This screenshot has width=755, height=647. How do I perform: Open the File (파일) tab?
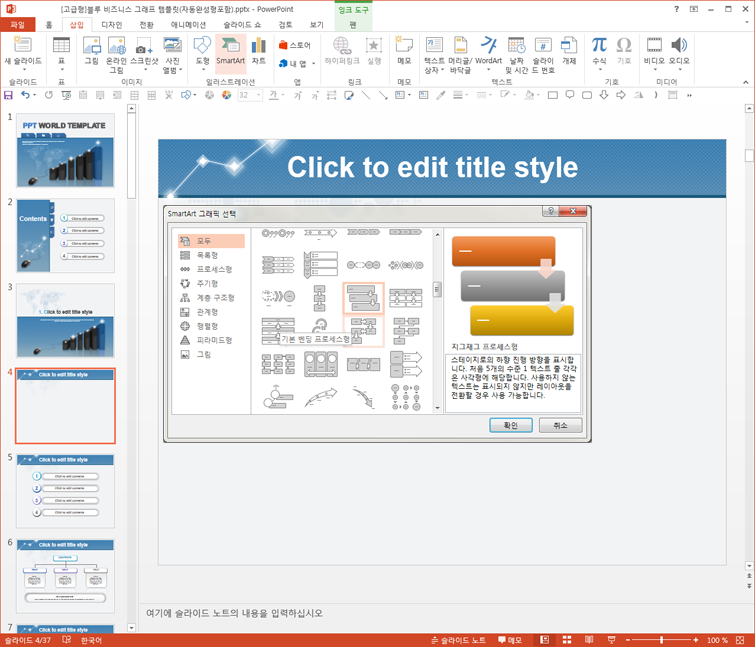17,25
